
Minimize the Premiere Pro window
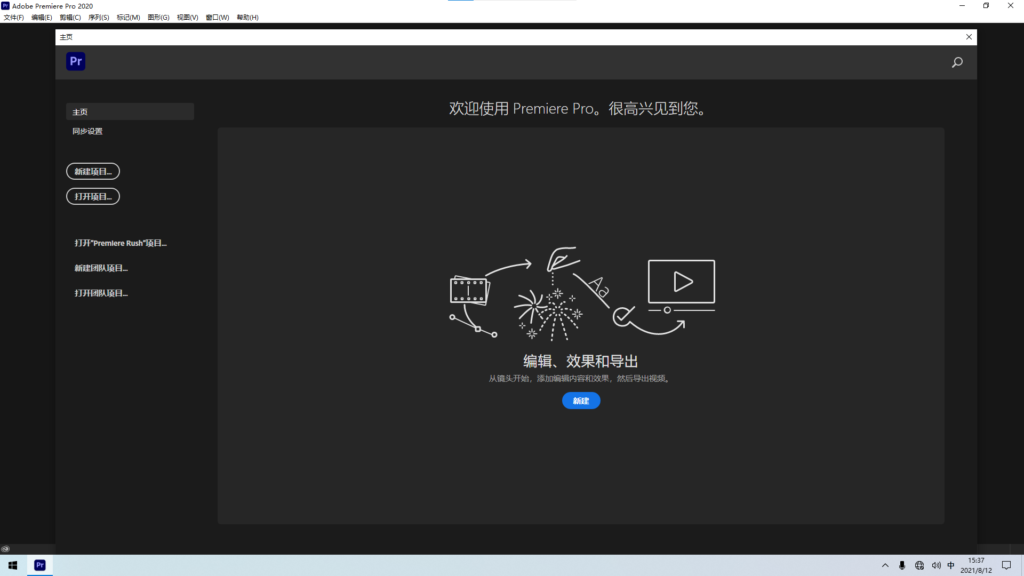coord(962,6)
